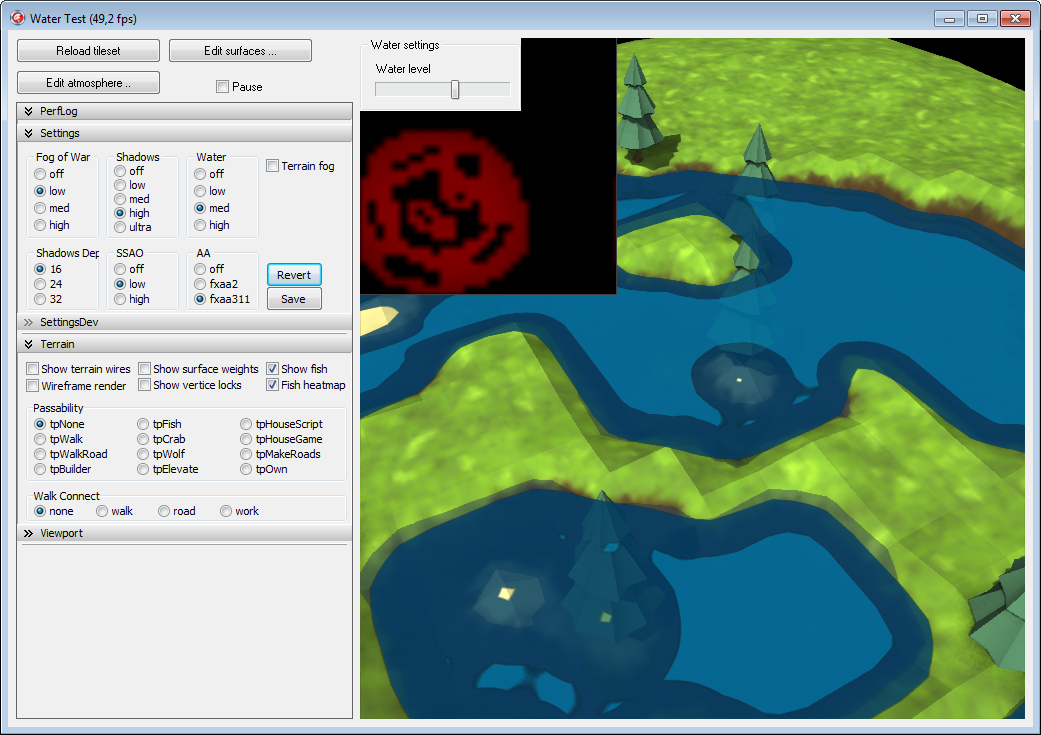Enable Terrain fog

coord(271,166)
